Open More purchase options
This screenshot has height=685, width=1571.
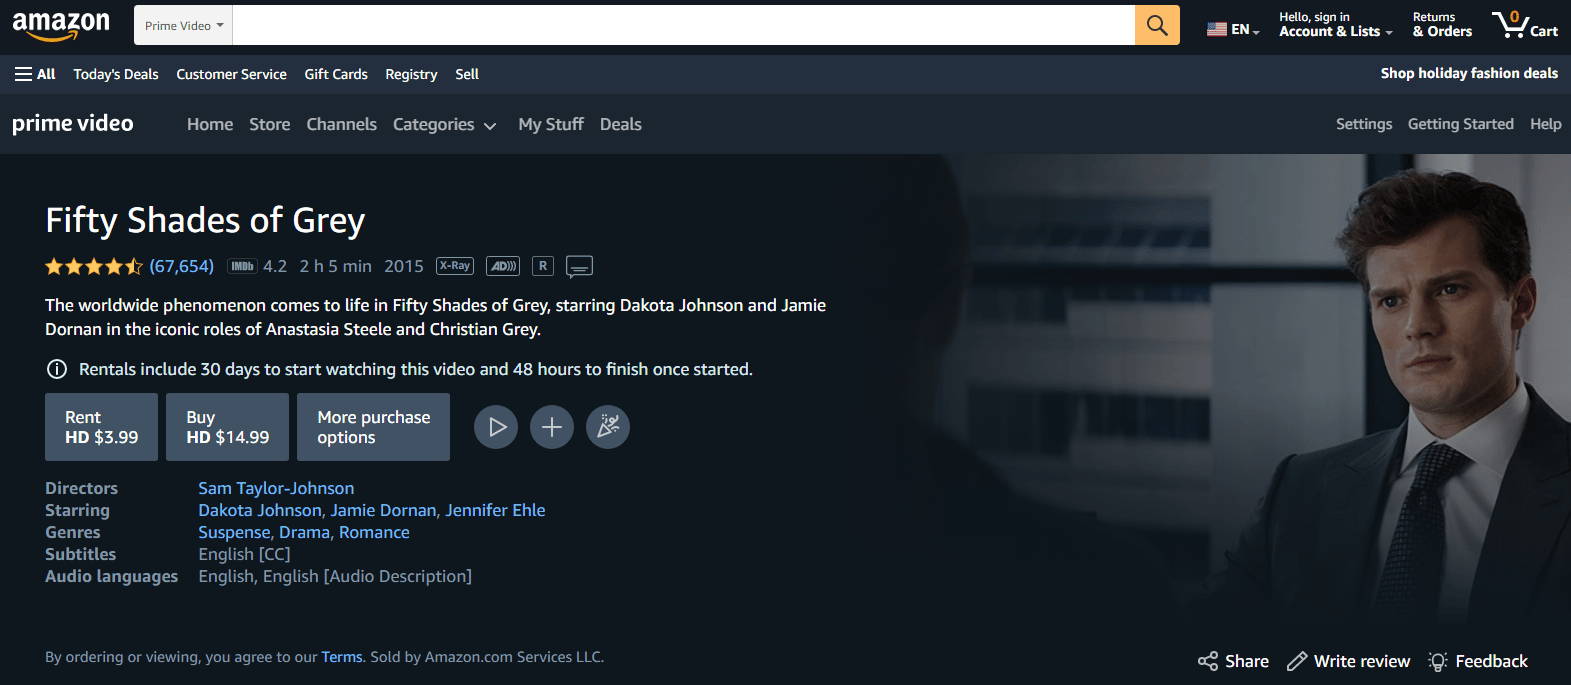[374, 427]
